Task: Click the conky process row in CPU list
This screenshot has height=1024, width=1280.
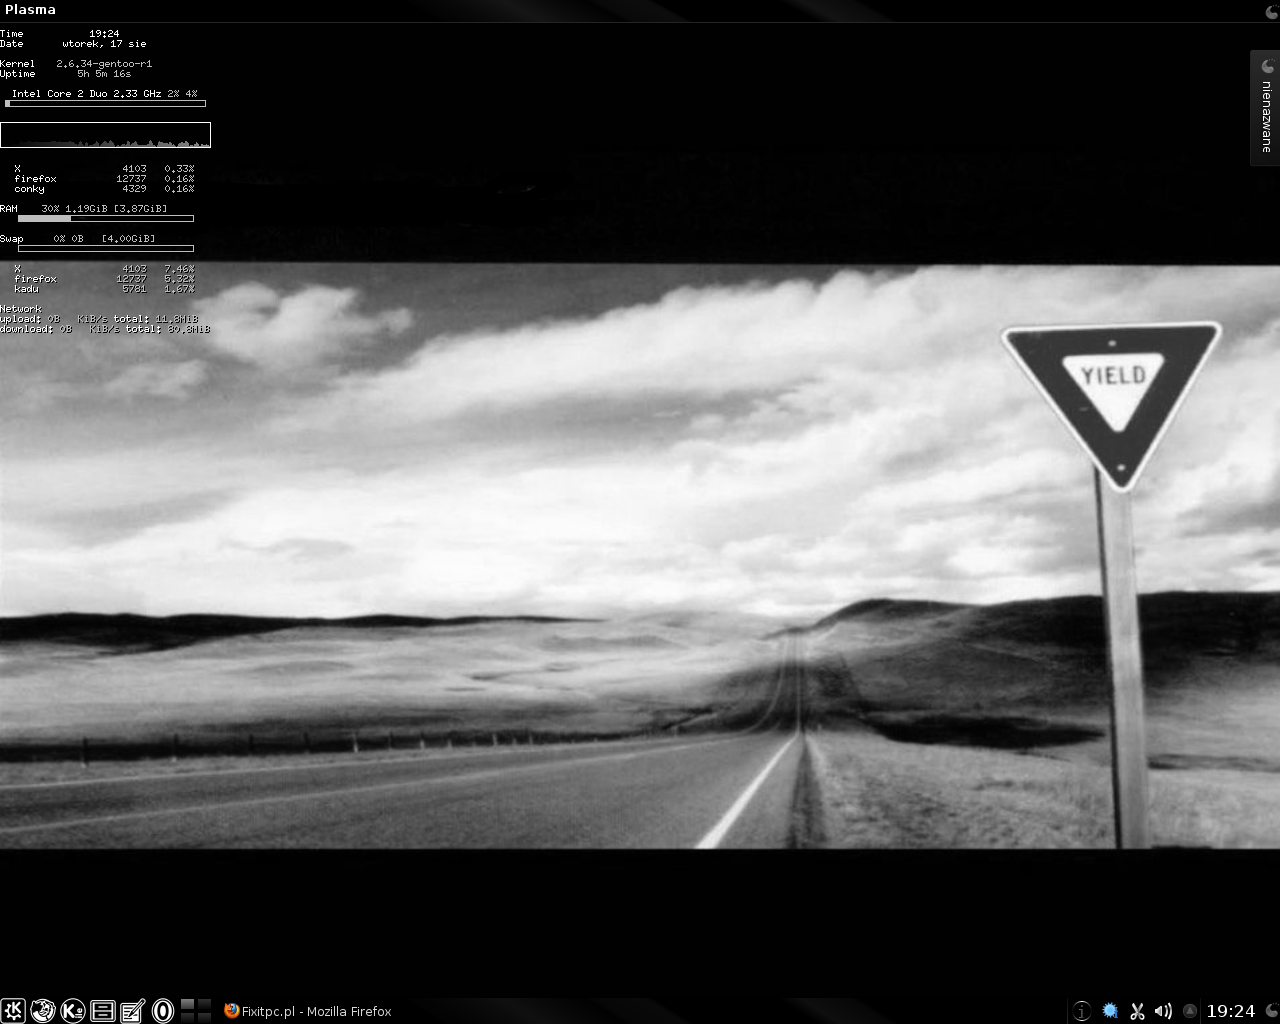Action: 104,189
